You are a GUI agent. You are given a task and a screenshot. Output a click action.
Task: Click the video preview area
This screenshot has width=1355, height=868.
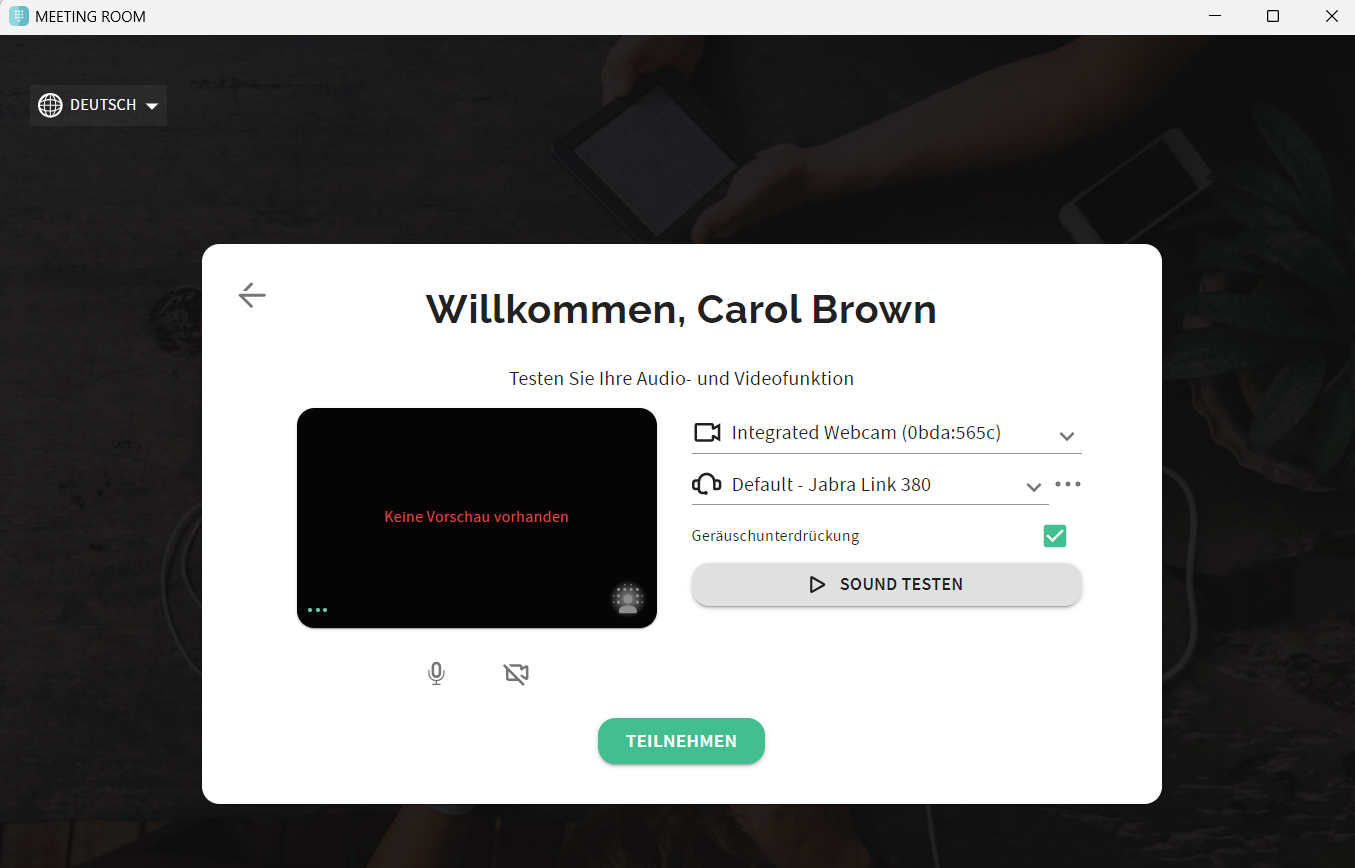477,518
